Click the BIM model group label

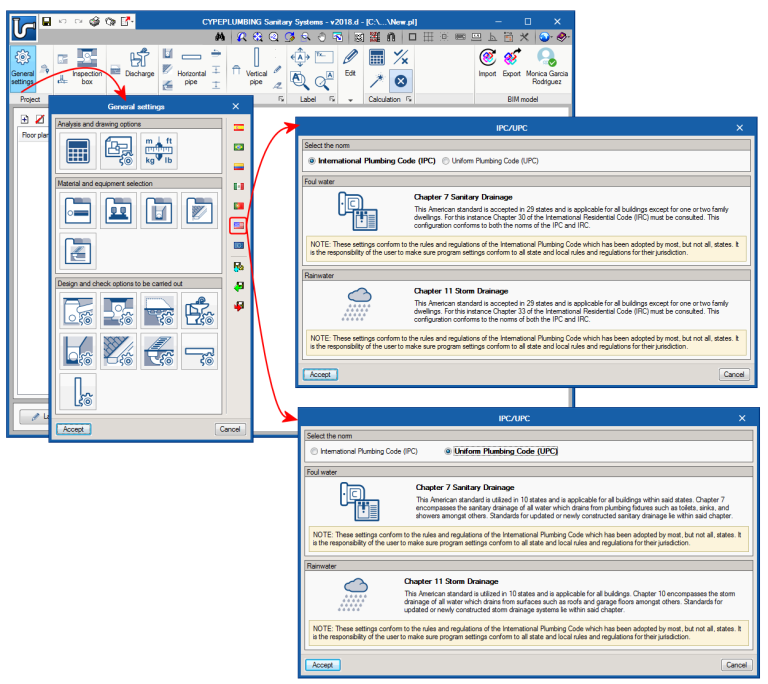pos(522,99)
